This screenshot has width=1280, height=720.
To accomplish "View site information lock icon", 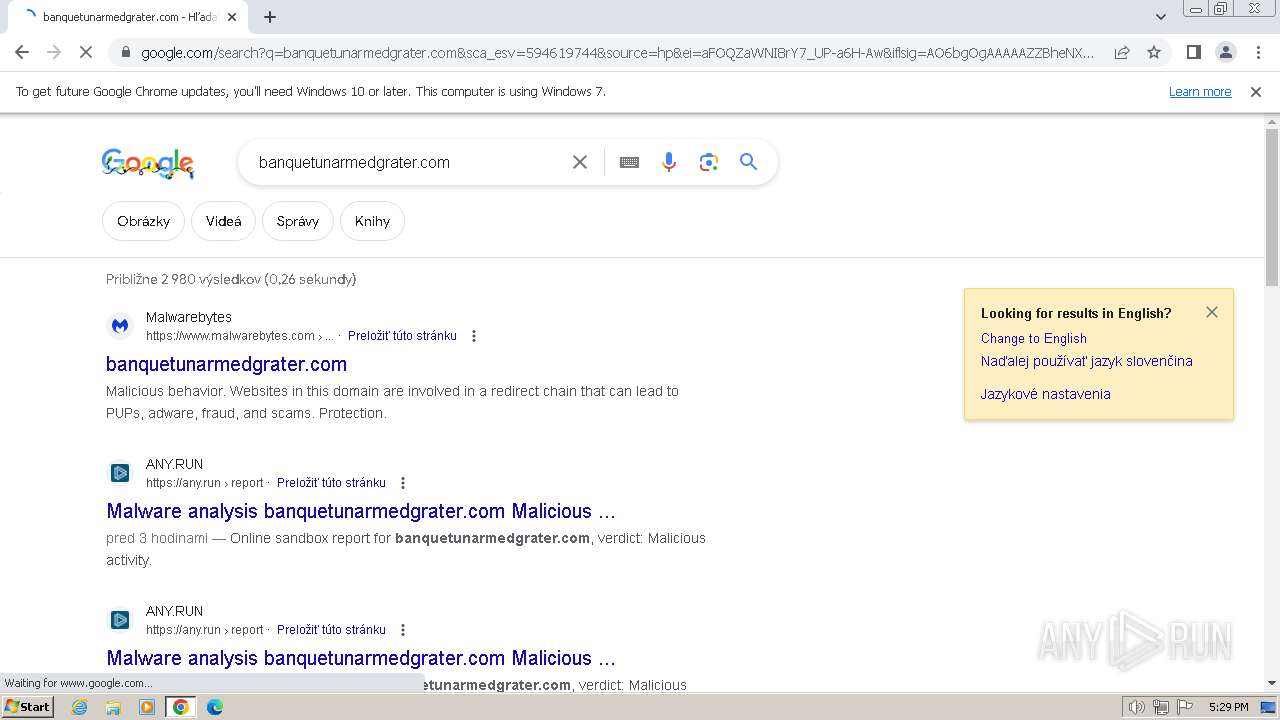I will tap(125, 52).
